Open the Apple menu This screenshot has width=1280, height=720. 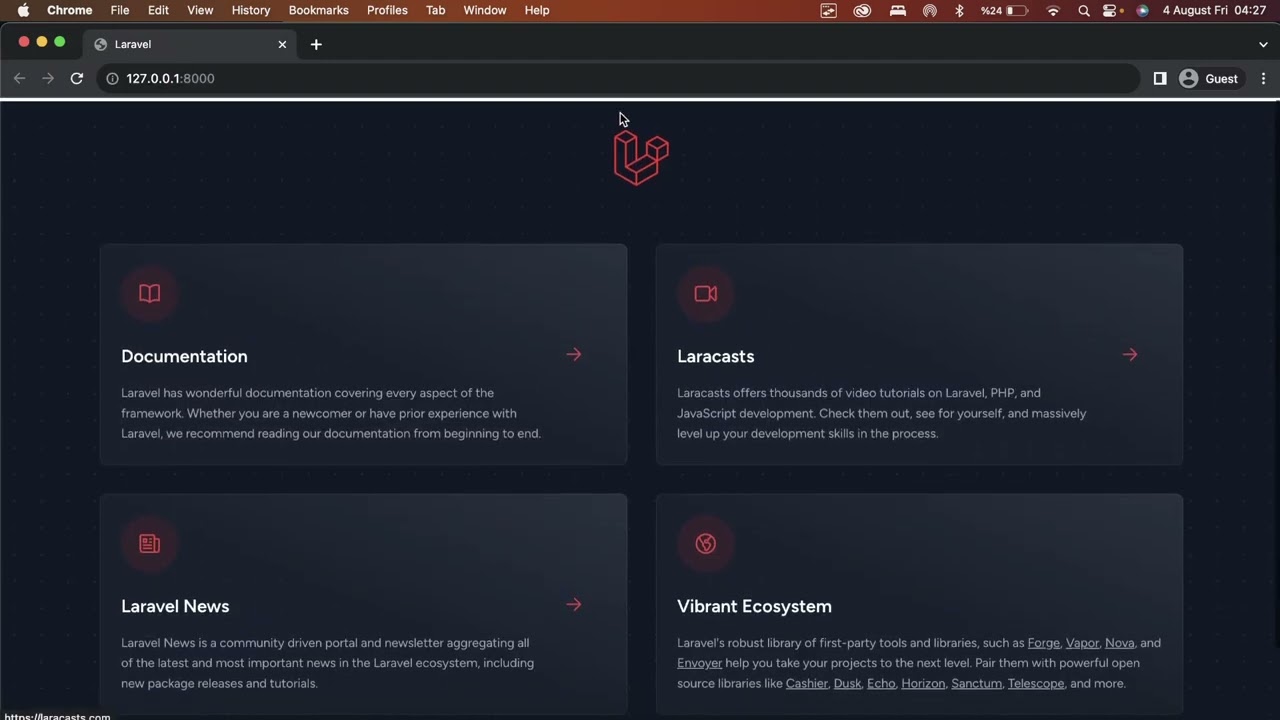23,10
